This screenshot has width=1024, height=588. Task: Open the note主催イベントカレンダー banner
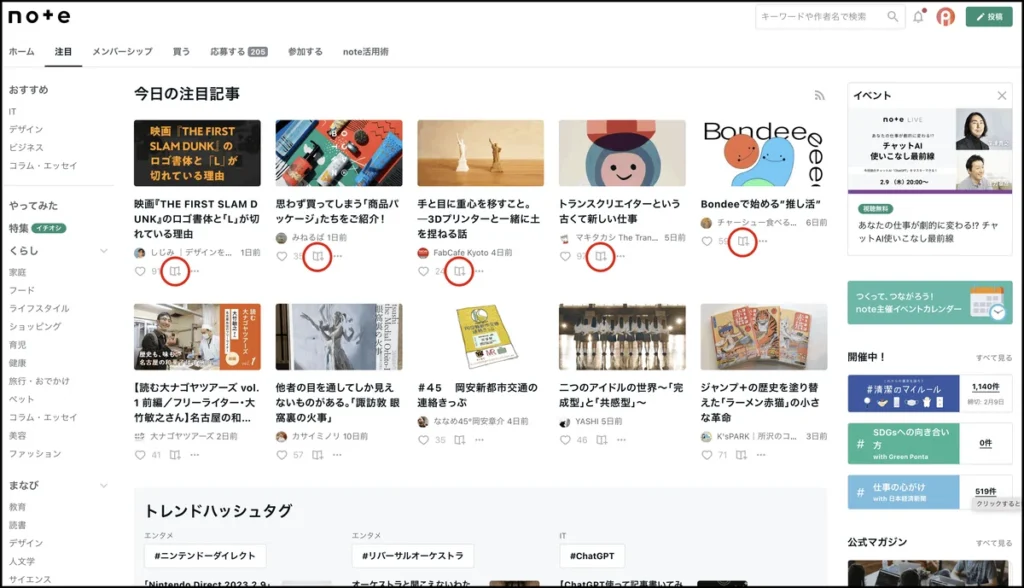tap(930, 302)
